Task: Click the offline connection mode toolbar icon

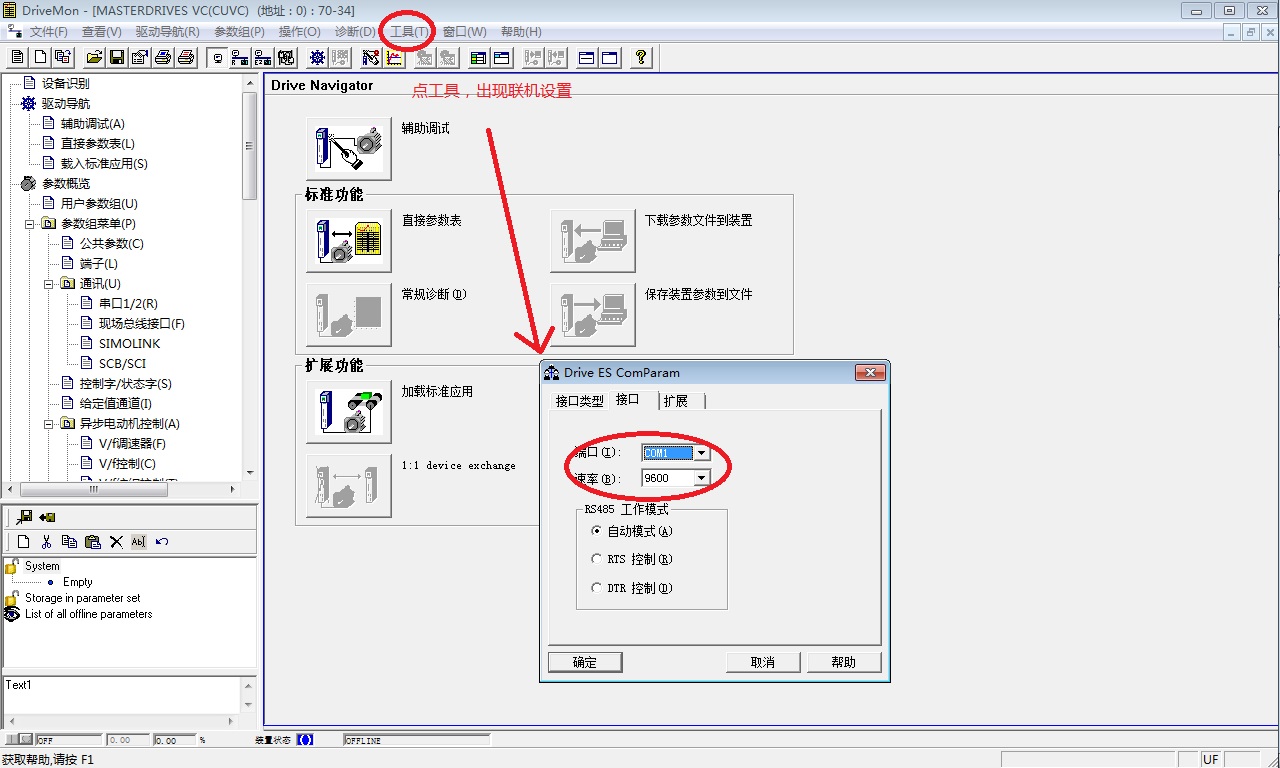Action: click(216, 58)
